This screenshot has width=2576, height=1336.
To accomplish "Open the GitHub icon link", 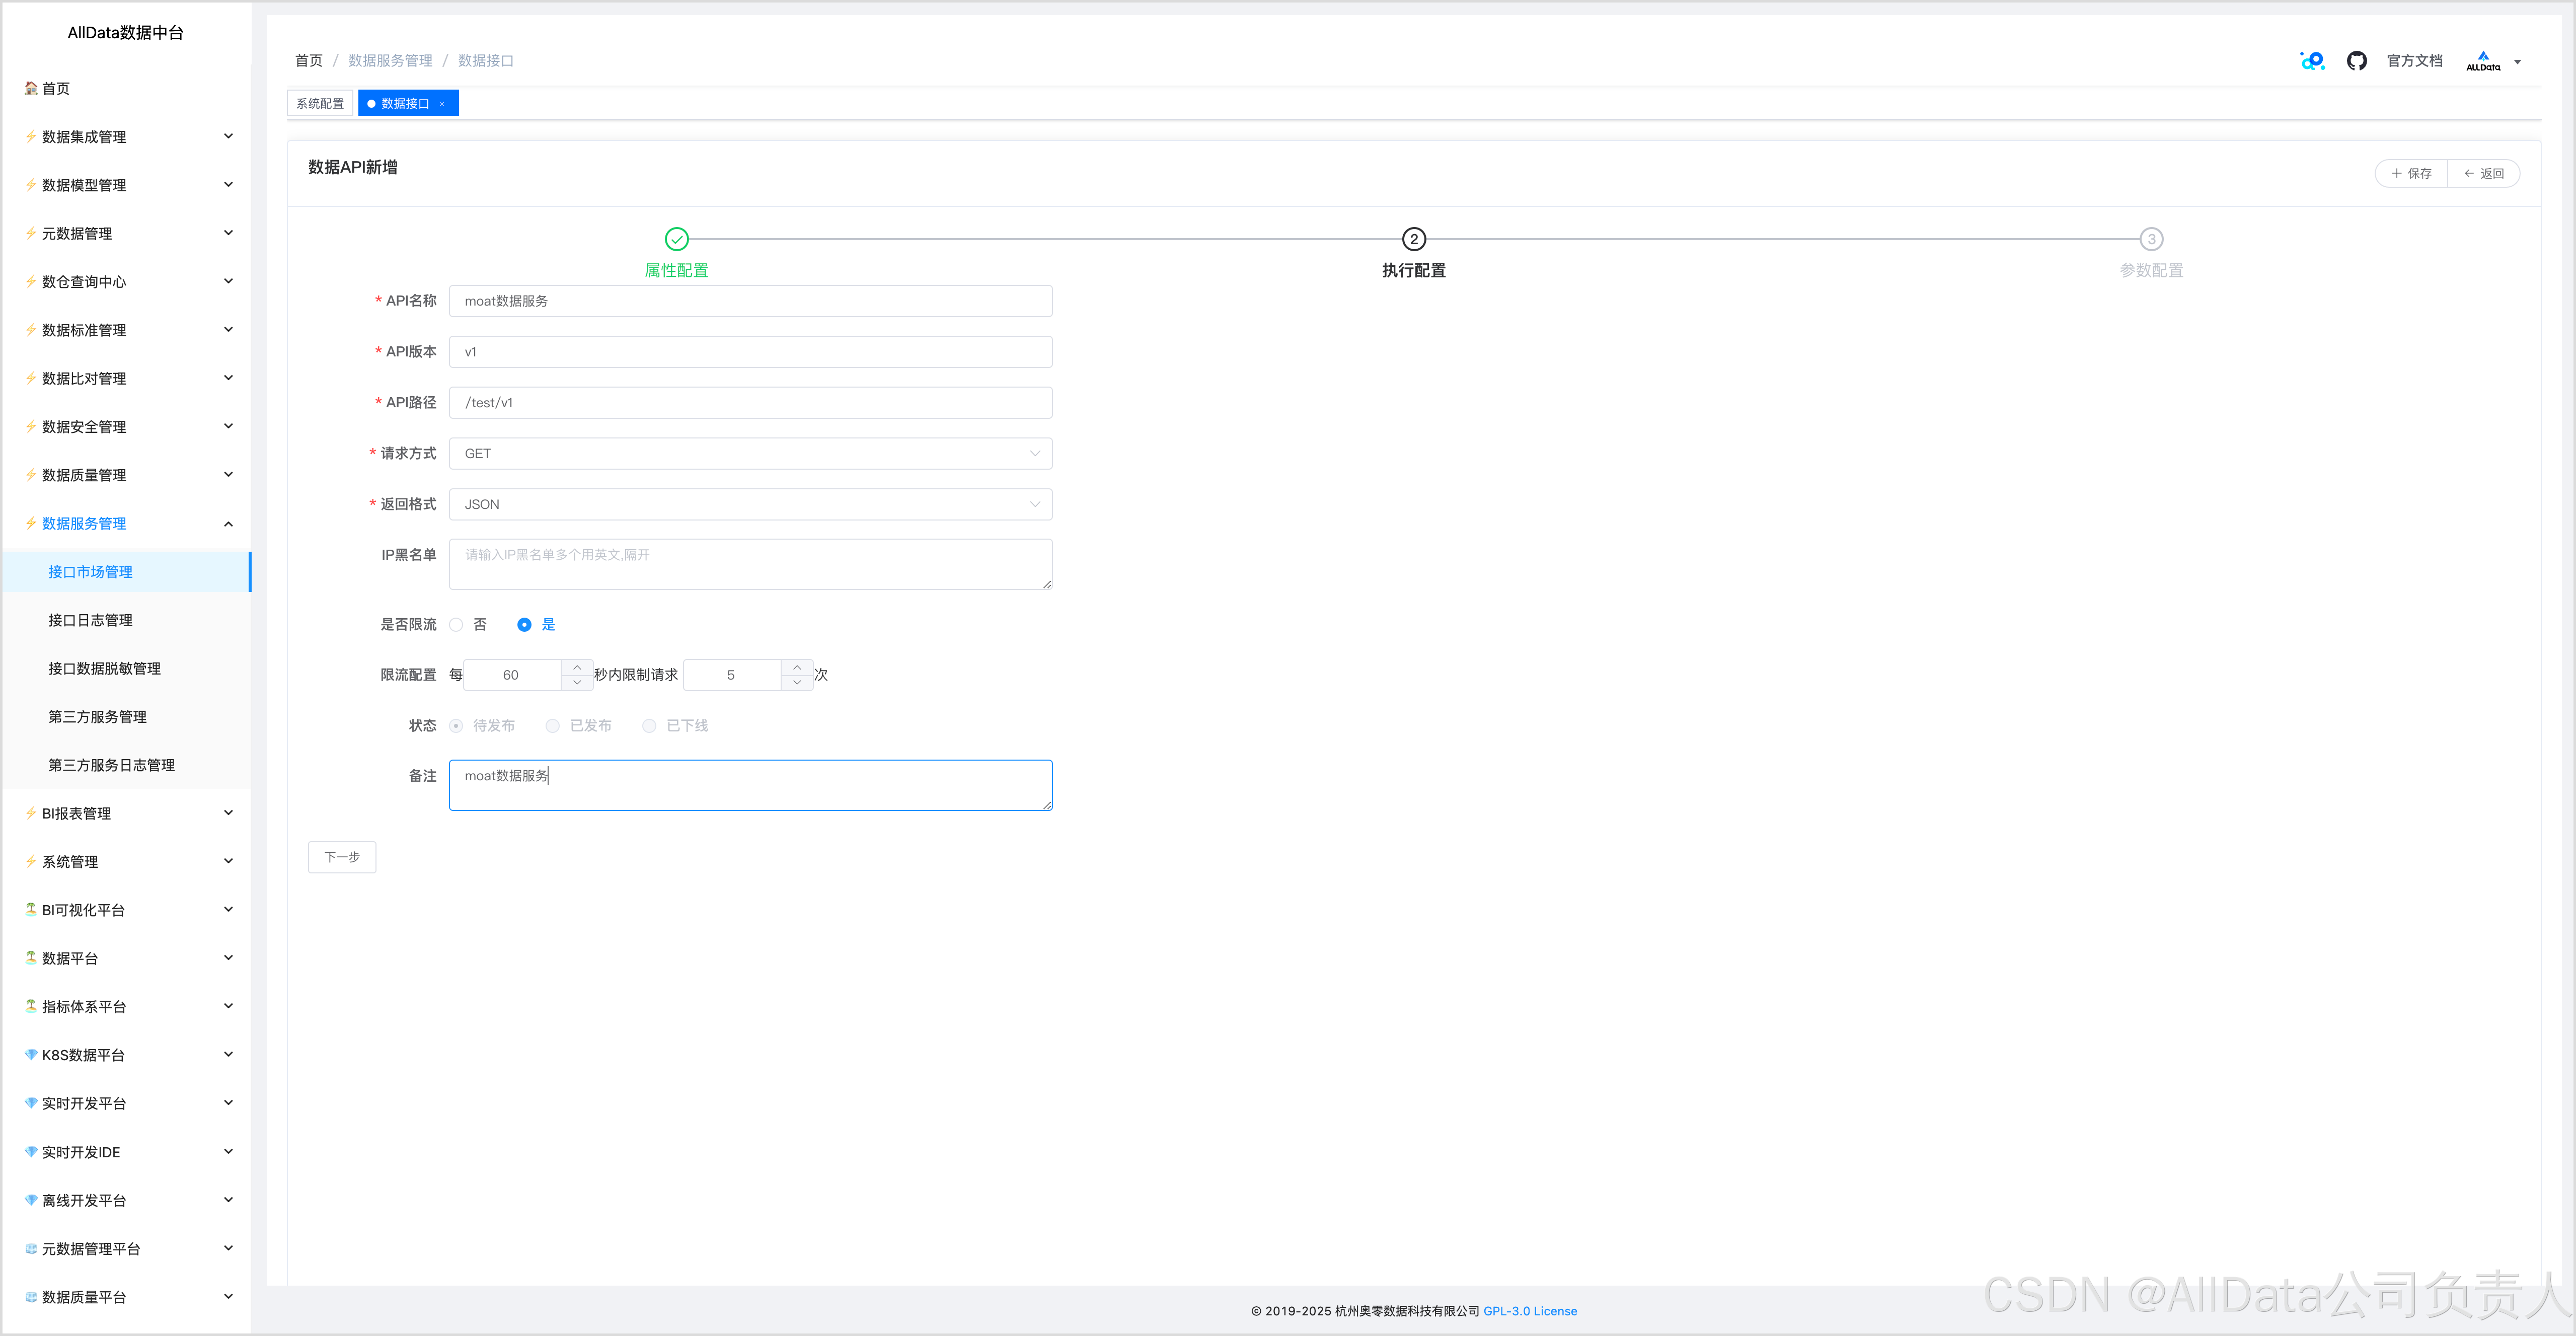I will (2356, 61).
